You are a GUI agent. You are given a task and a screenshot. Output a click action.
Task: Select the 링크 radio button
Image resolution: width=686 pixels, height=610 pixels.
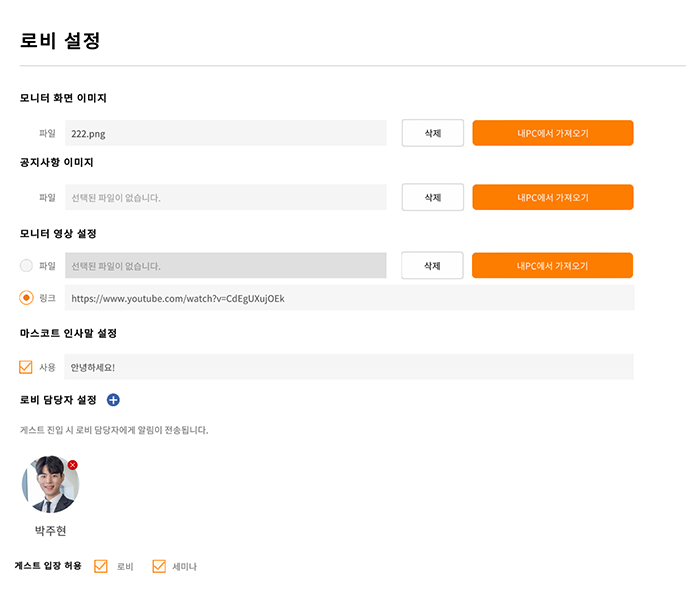(26, 298)
